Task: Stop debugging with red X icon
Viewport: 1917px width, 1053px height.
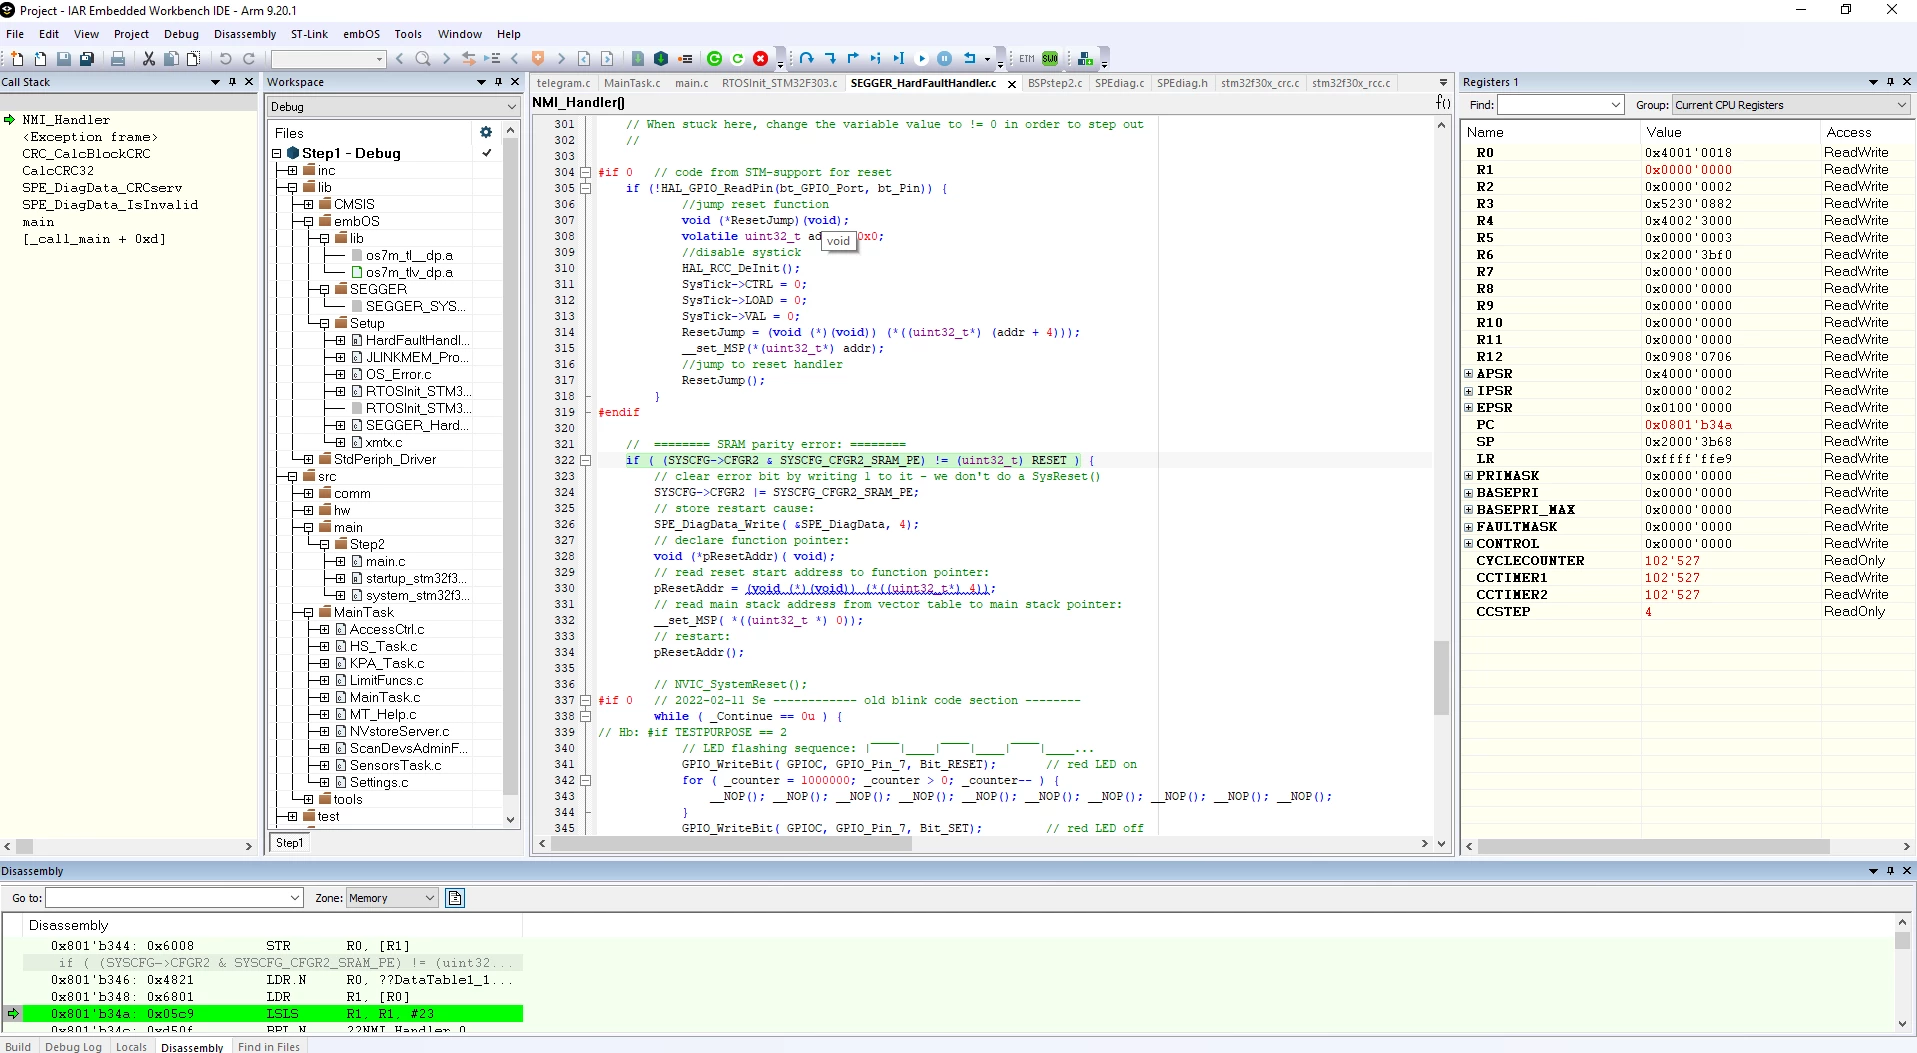Action: coord(760,59)
